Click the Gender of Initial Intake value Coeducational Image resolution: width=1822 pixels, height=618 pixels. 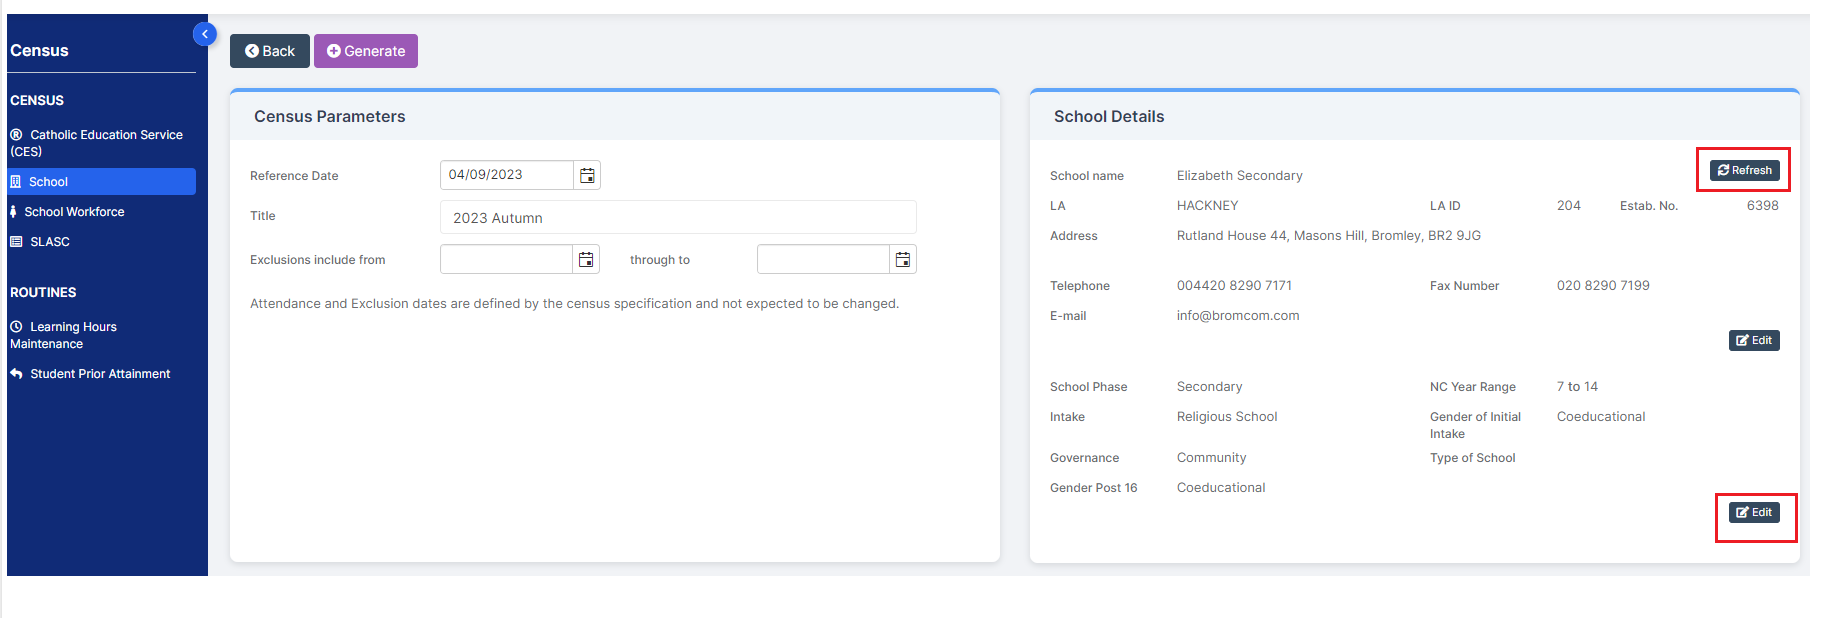(1601, 416)
